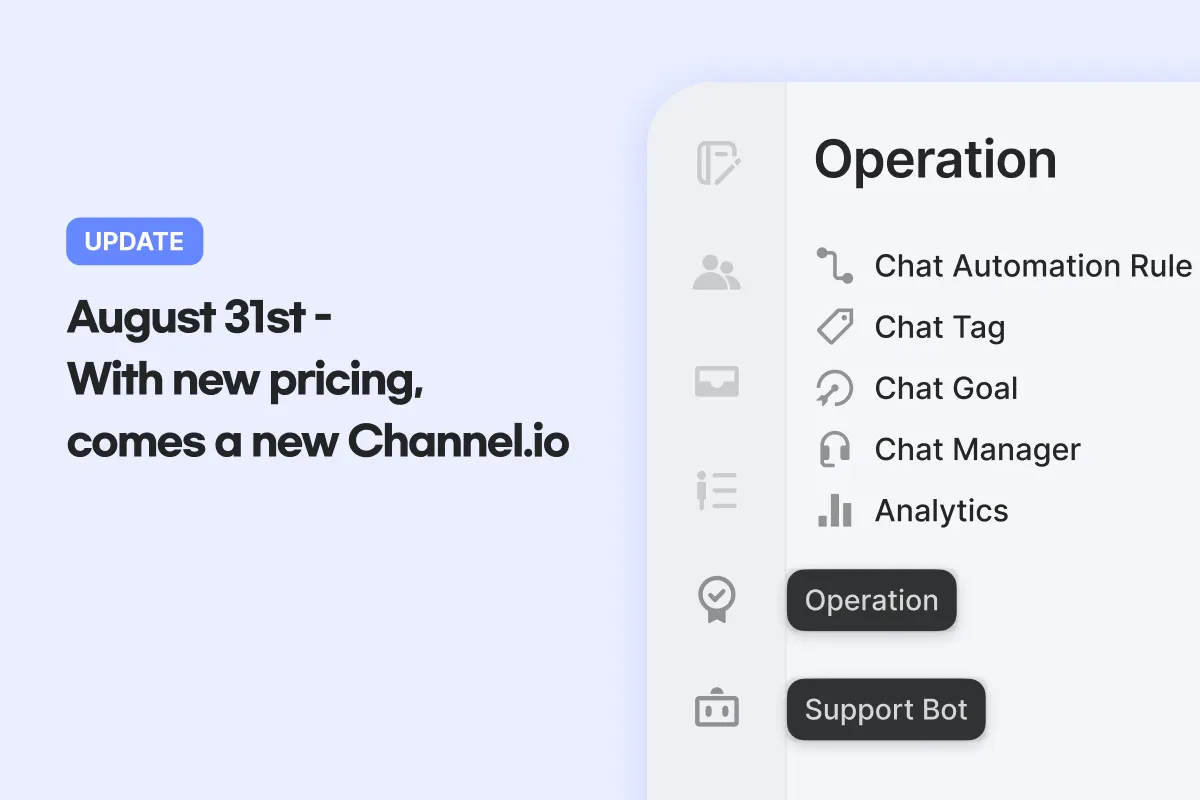Go to Chat Goal text item
This screenshot has width=1200, height=800.
point(946,388)
